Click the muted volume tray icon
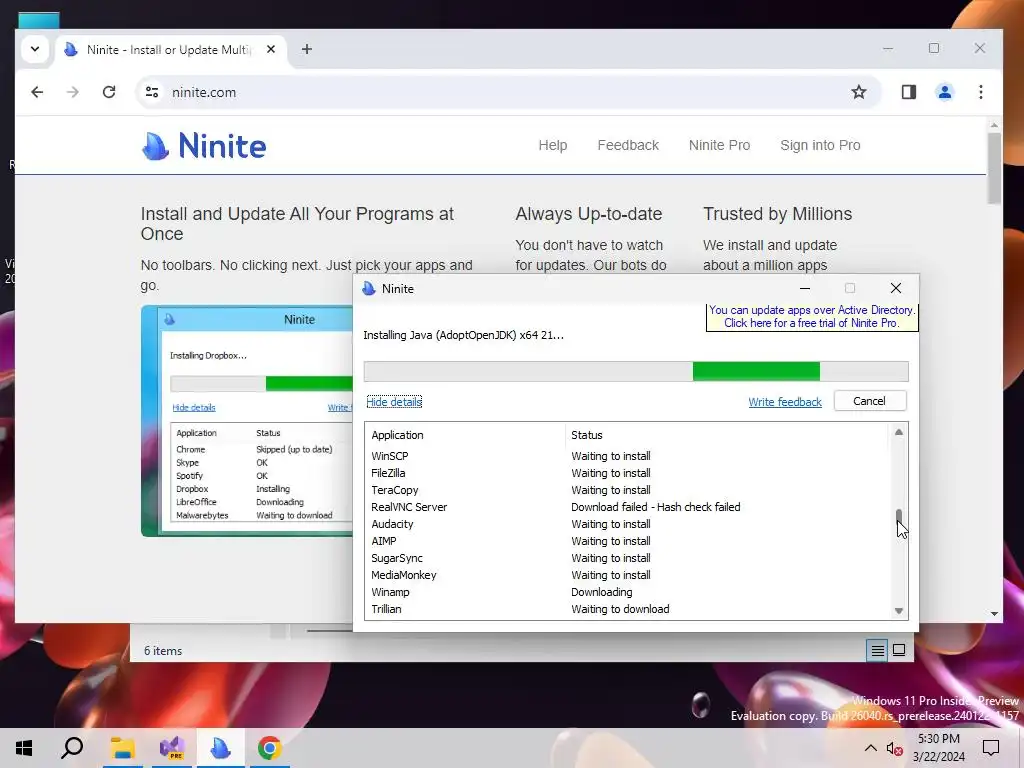This screenshot has width=1024, height=768. 894,748
